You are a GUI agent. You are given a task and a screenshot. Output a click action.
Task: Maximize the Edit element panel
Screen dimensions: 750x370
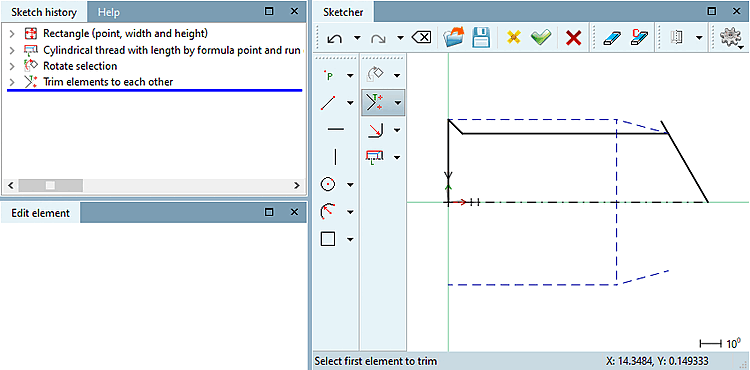tap(269, 211)
